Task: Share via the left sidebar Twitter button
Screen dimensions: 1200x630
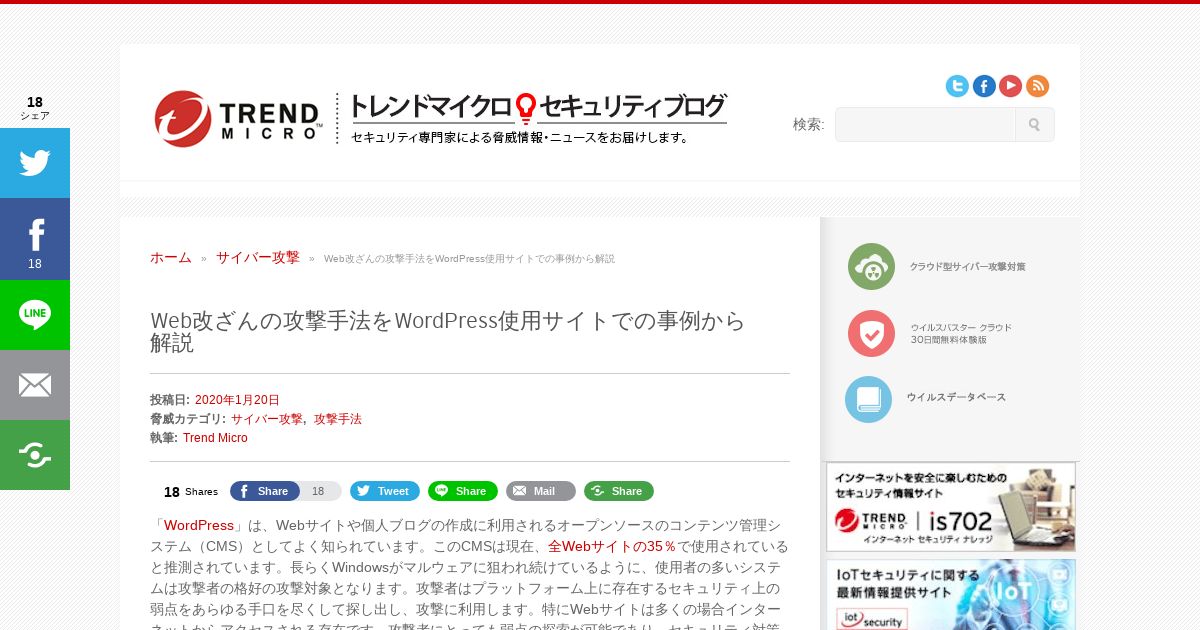Action: click(35, 163)
